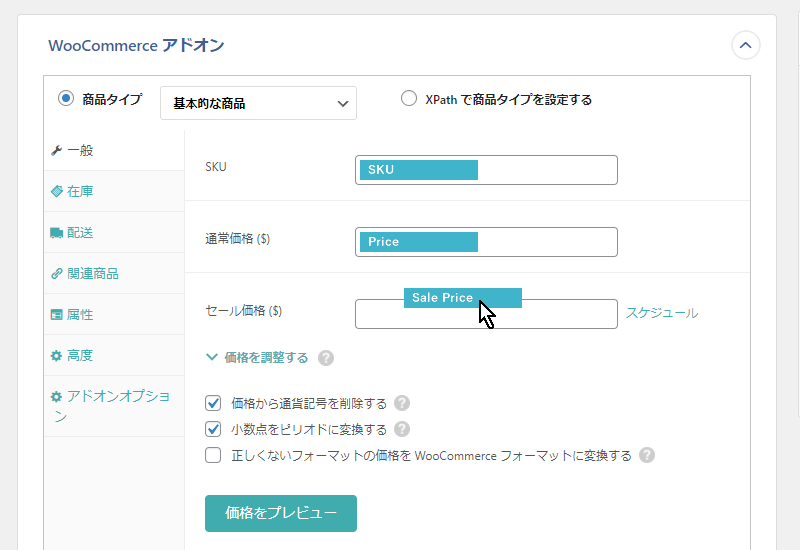Uncheck 小数点をピリオドに変換する checkbox
The height and width of the screenshot is (550, 800).
(x=213, y=429)
